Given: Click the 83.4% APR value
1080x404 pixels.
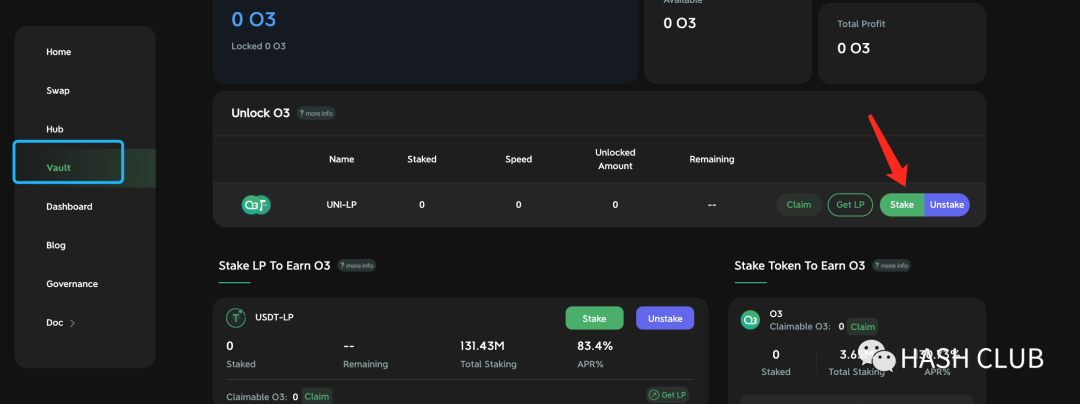Looking at the screenshot, I should [595, 345].
